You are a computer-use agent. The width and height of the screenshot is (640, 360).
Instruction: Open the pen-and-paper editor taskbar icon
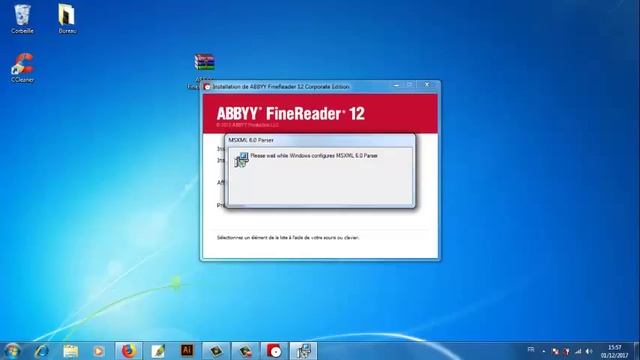click(x=158, y=351)
